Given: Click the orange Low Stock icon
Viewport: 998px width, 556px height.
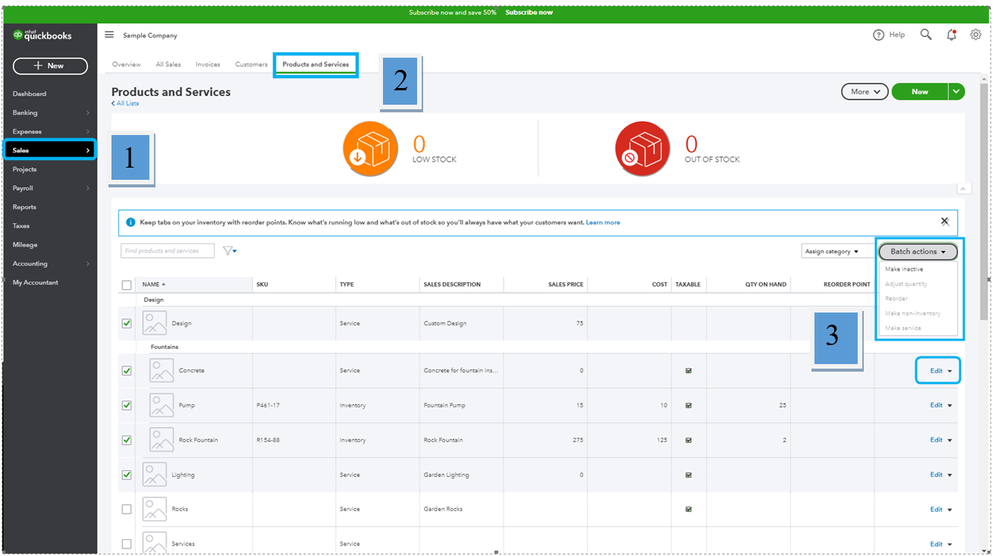Looking at the screenshot, I should point(372,150).
